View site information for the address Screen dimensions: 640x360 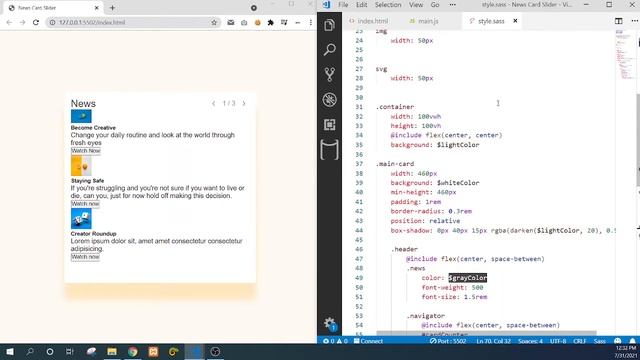tap(52, 22)
